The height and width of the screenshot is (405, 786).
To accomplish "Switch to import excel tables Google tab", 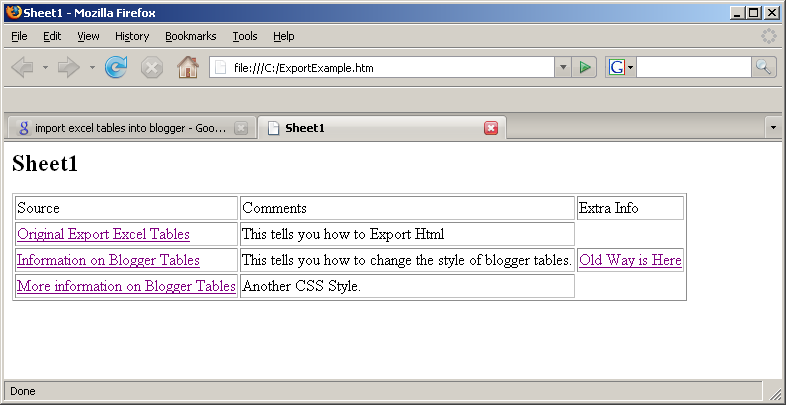I will pyautogui.click(x=130, y=128).
